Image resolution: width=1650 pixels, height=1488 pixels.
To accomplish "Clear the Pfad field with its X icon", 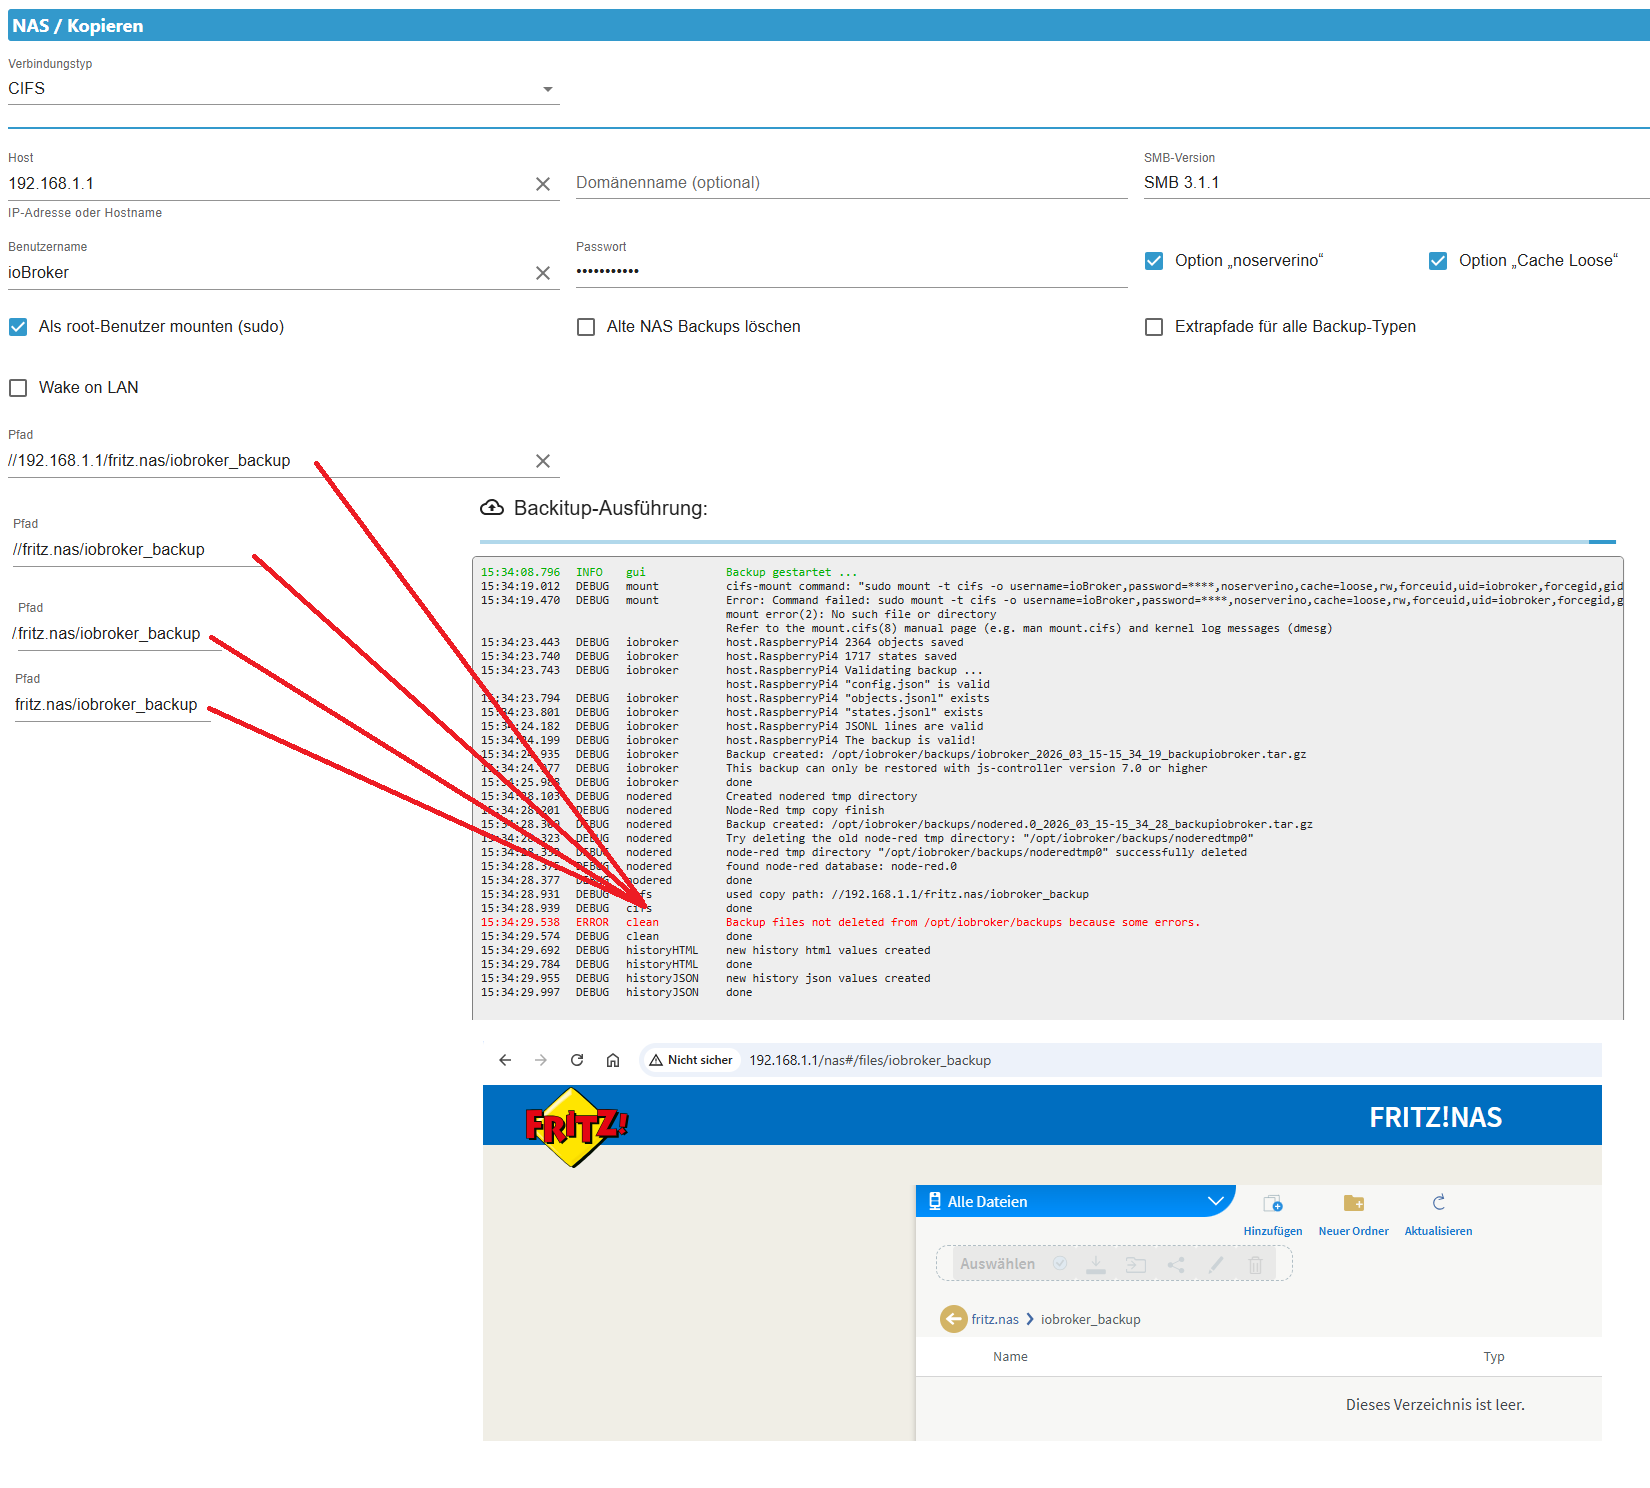I will click(543, 461).
